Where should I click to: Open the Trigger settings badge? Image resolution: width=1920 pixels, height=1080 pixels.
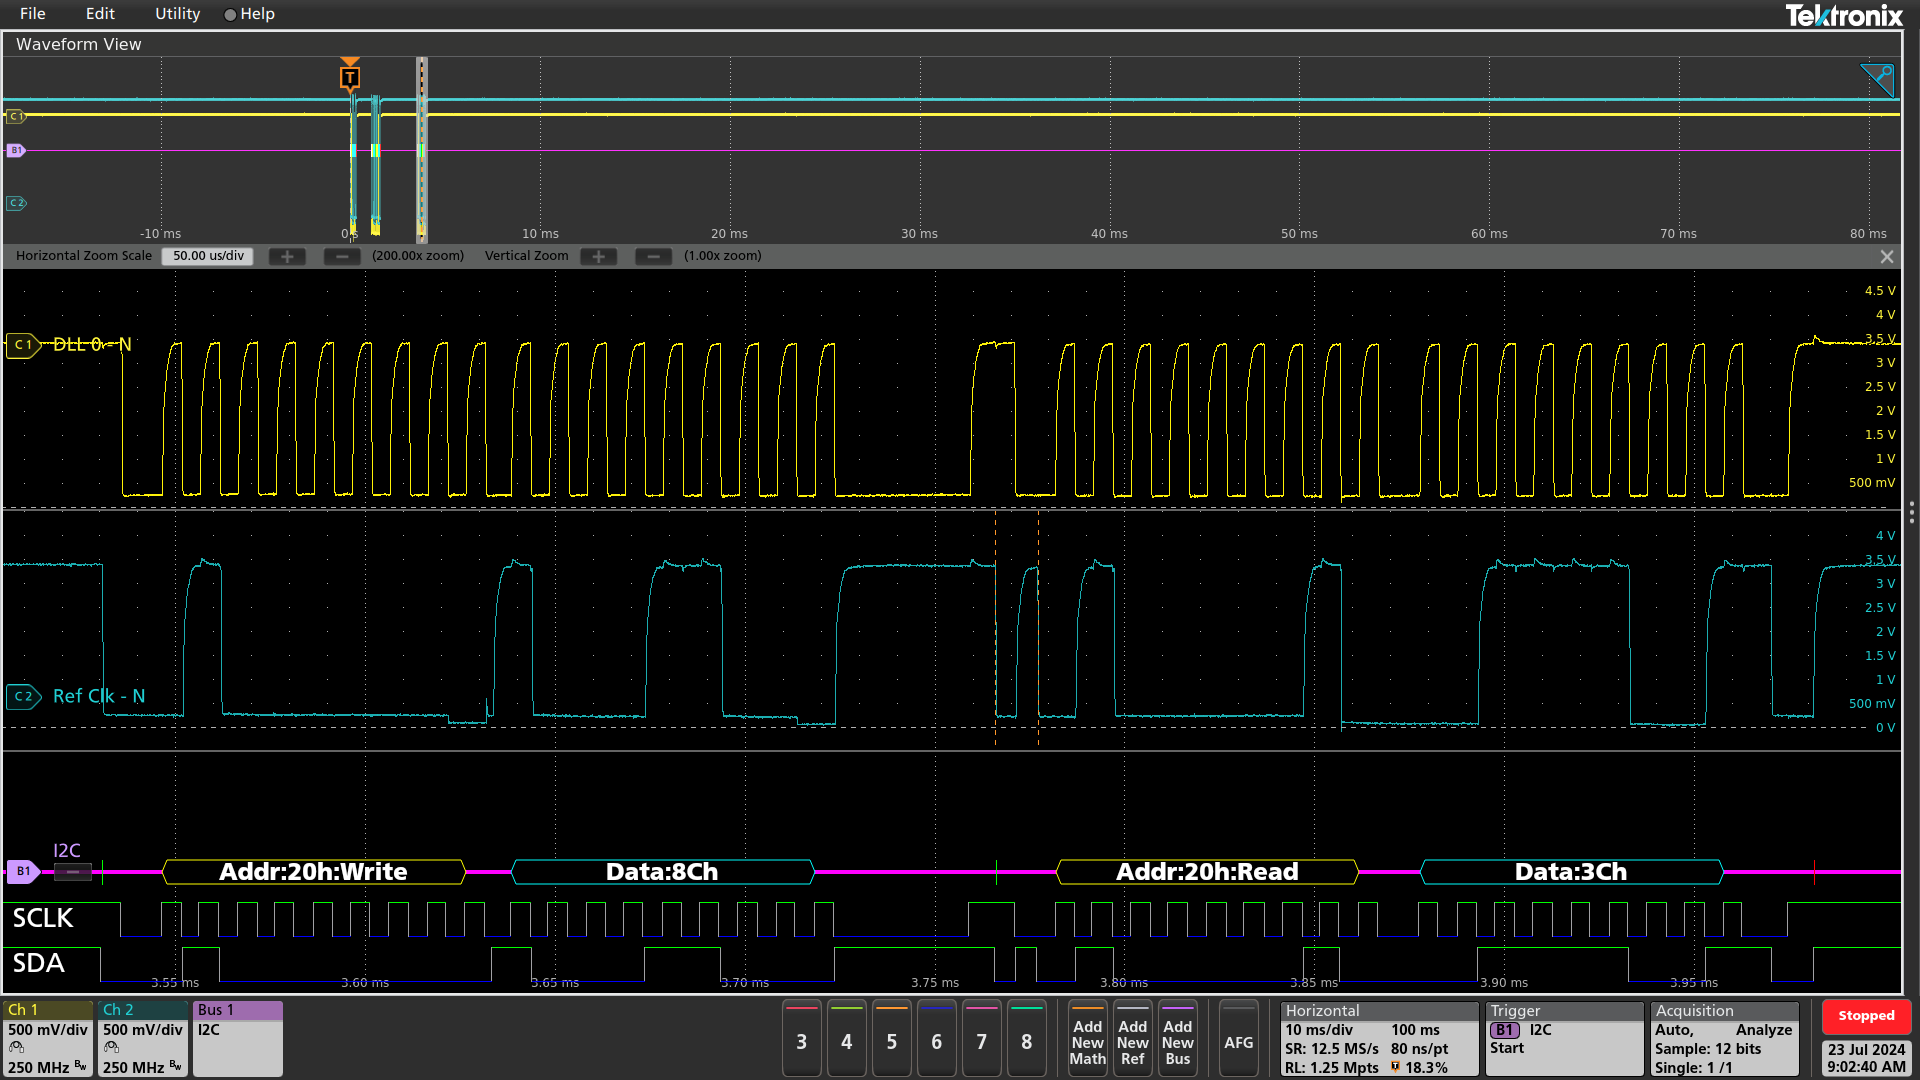[1564, 1039]
